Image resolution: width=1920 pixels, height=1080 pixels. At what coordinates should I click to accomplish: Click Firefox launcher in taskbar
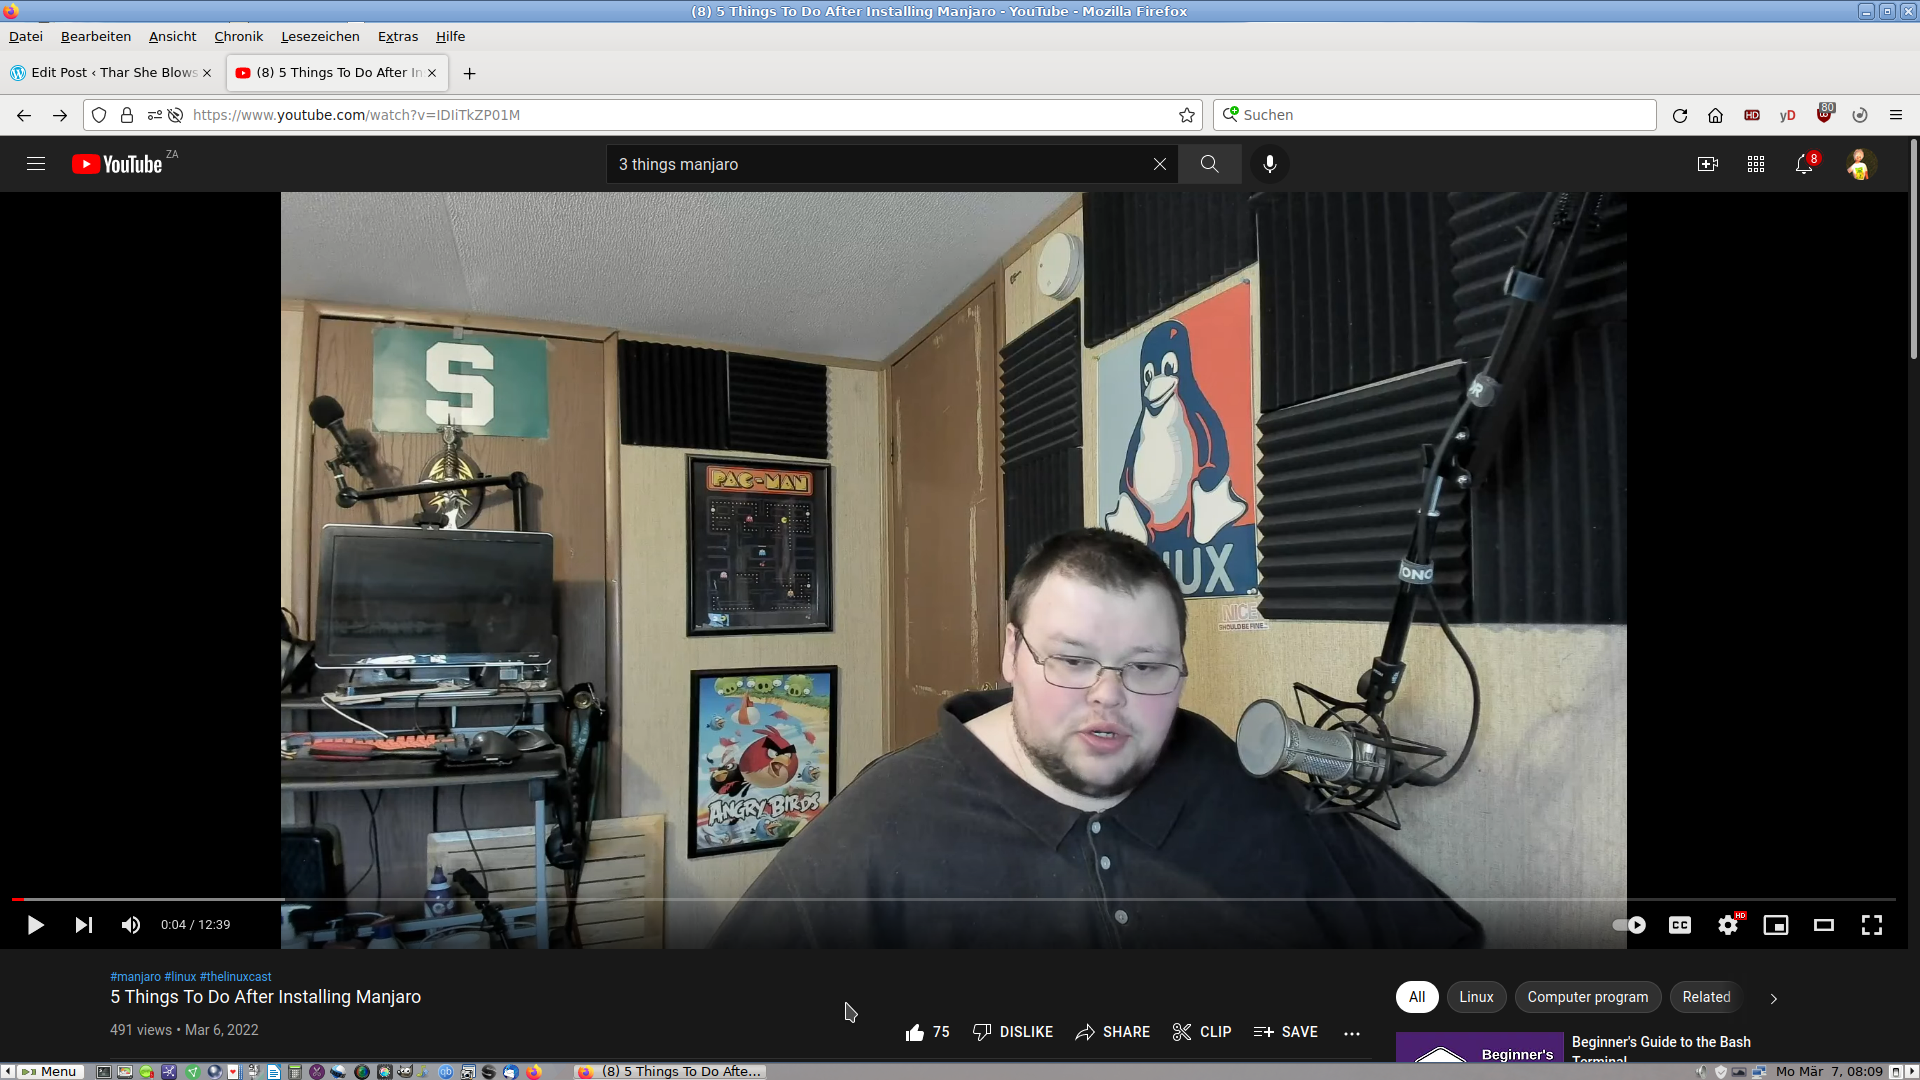coord(534,1072)
